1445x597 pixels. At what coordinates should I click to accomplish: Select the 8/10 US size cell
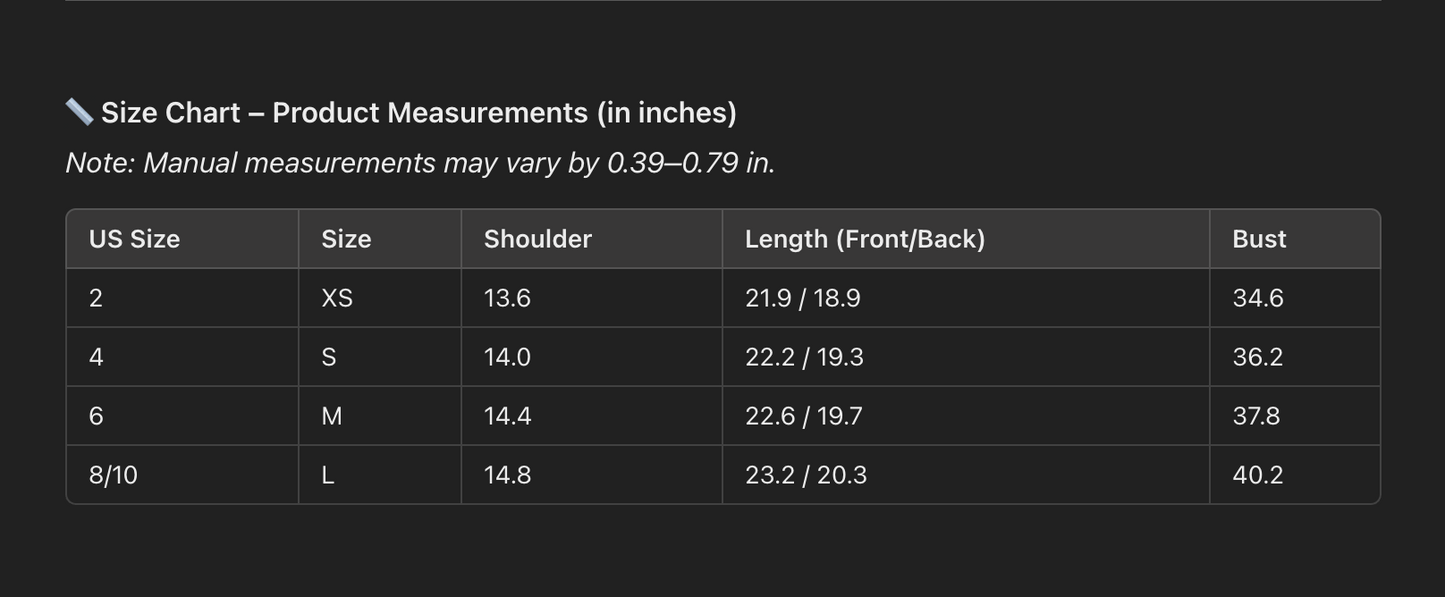(x=113, y=475)
